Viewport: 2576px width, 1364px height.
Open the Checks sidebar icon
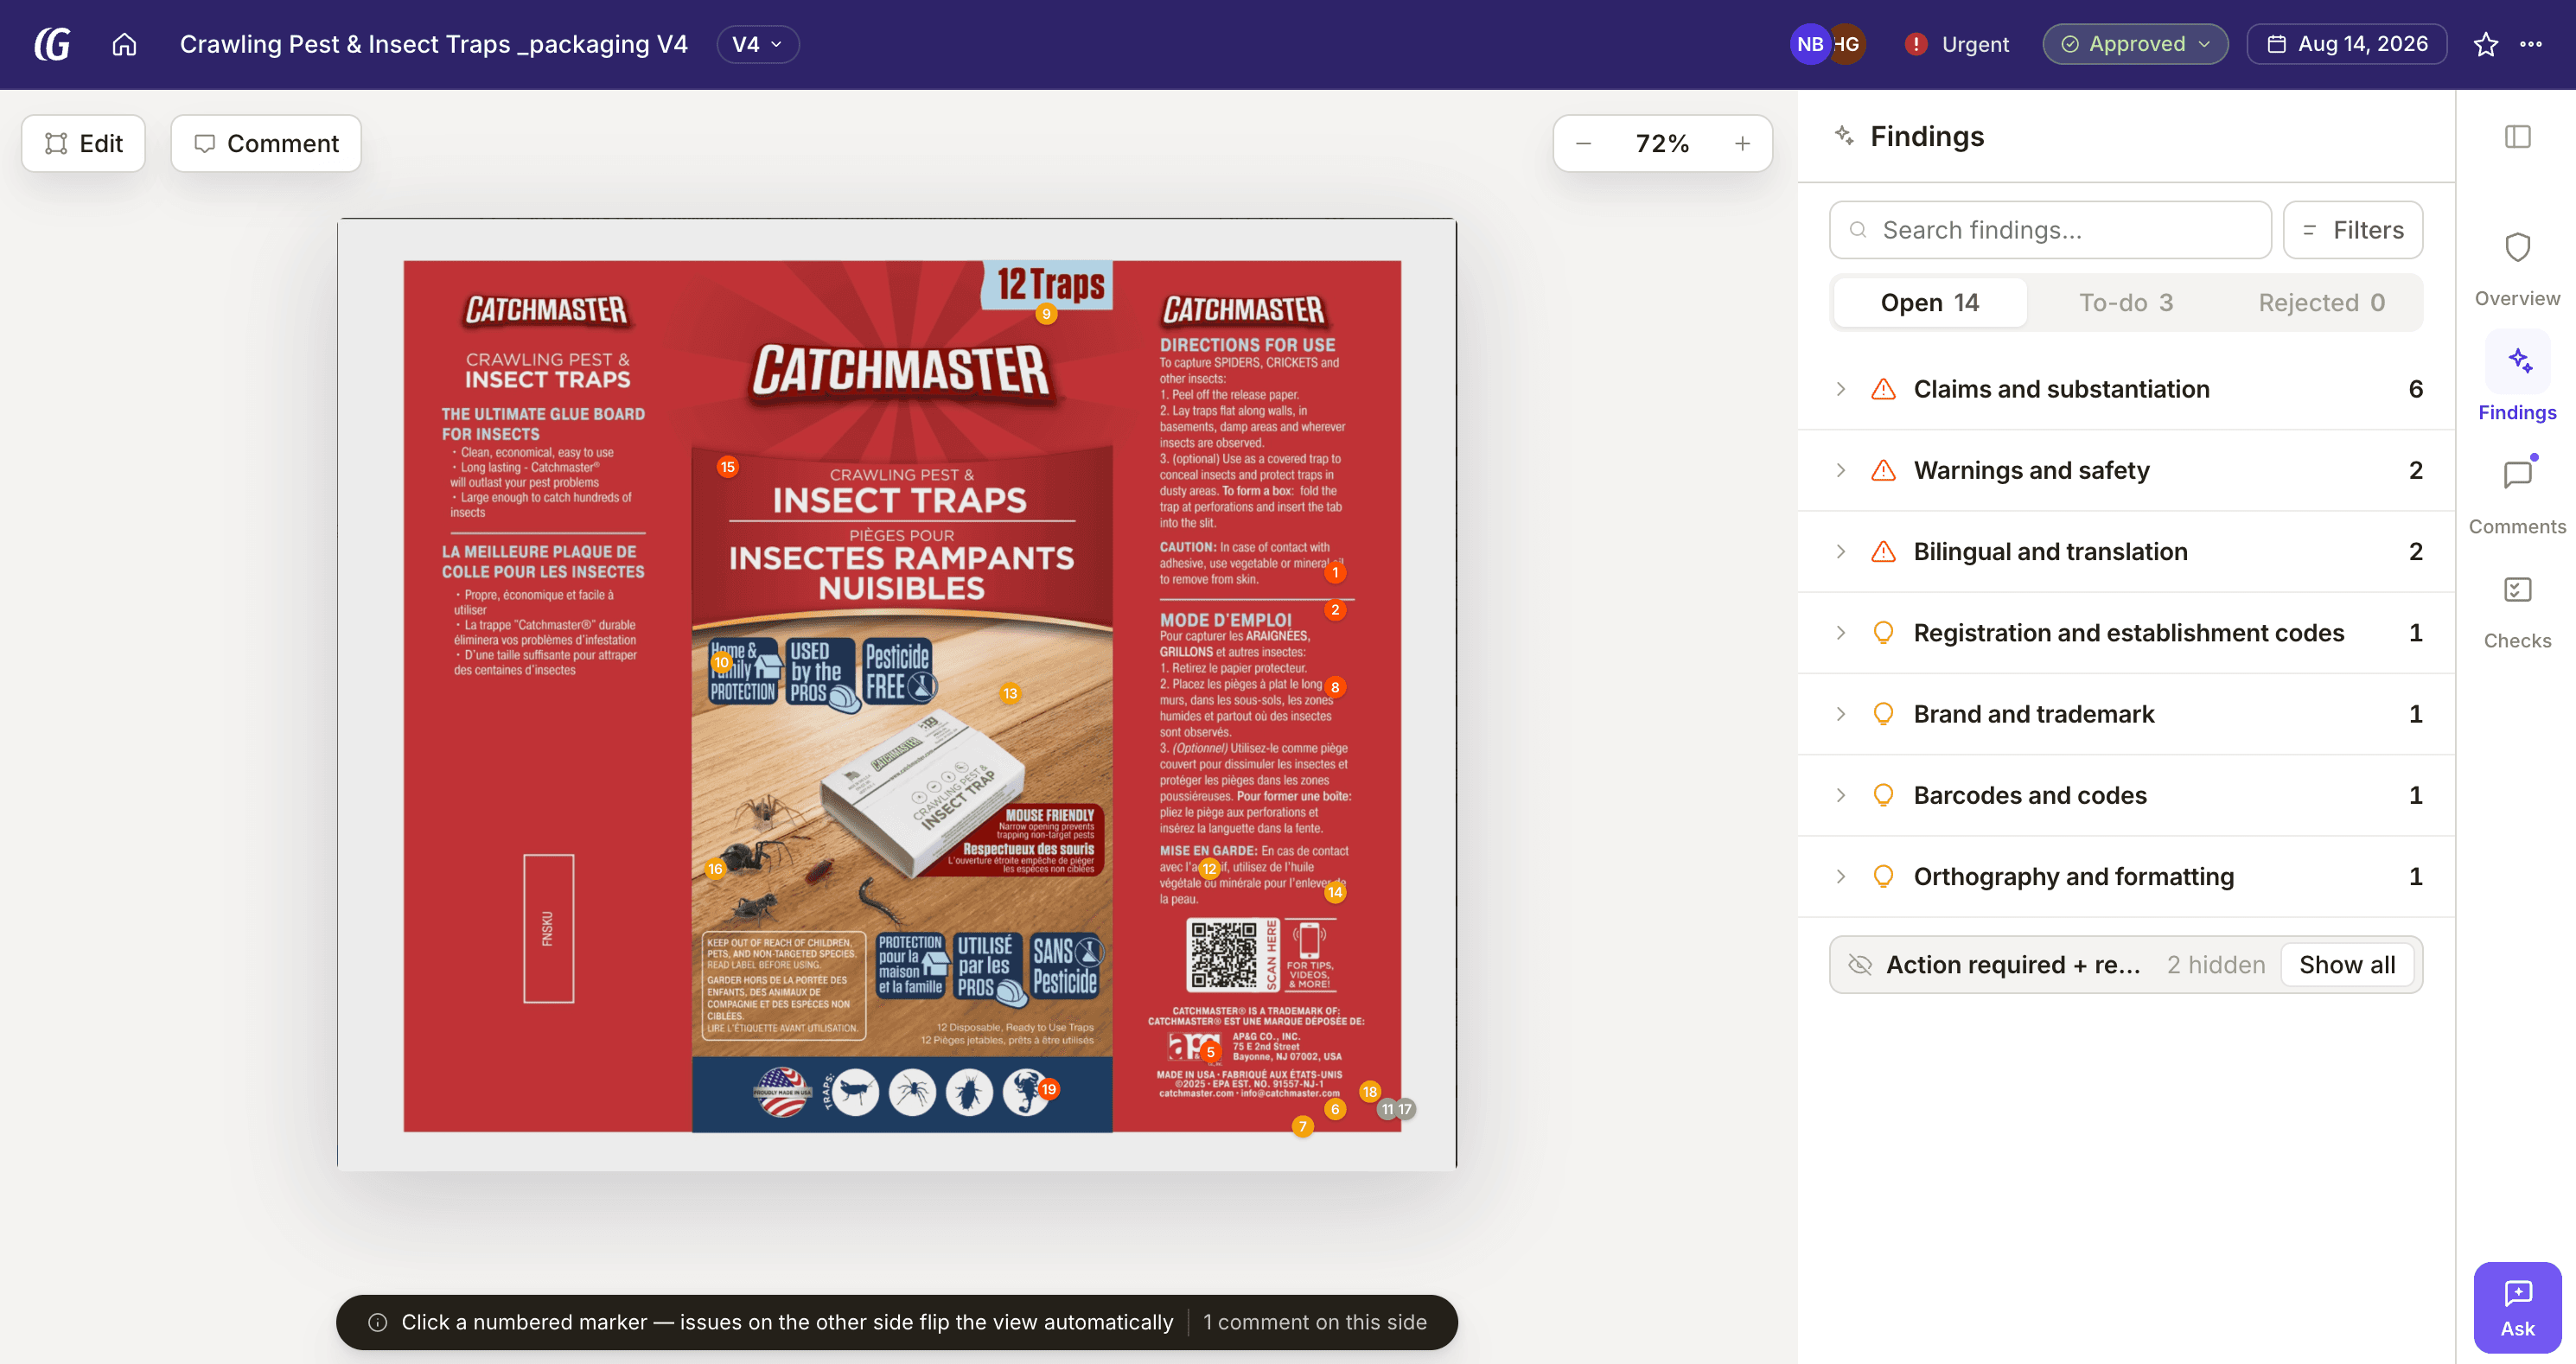[x=2517, y=589]
